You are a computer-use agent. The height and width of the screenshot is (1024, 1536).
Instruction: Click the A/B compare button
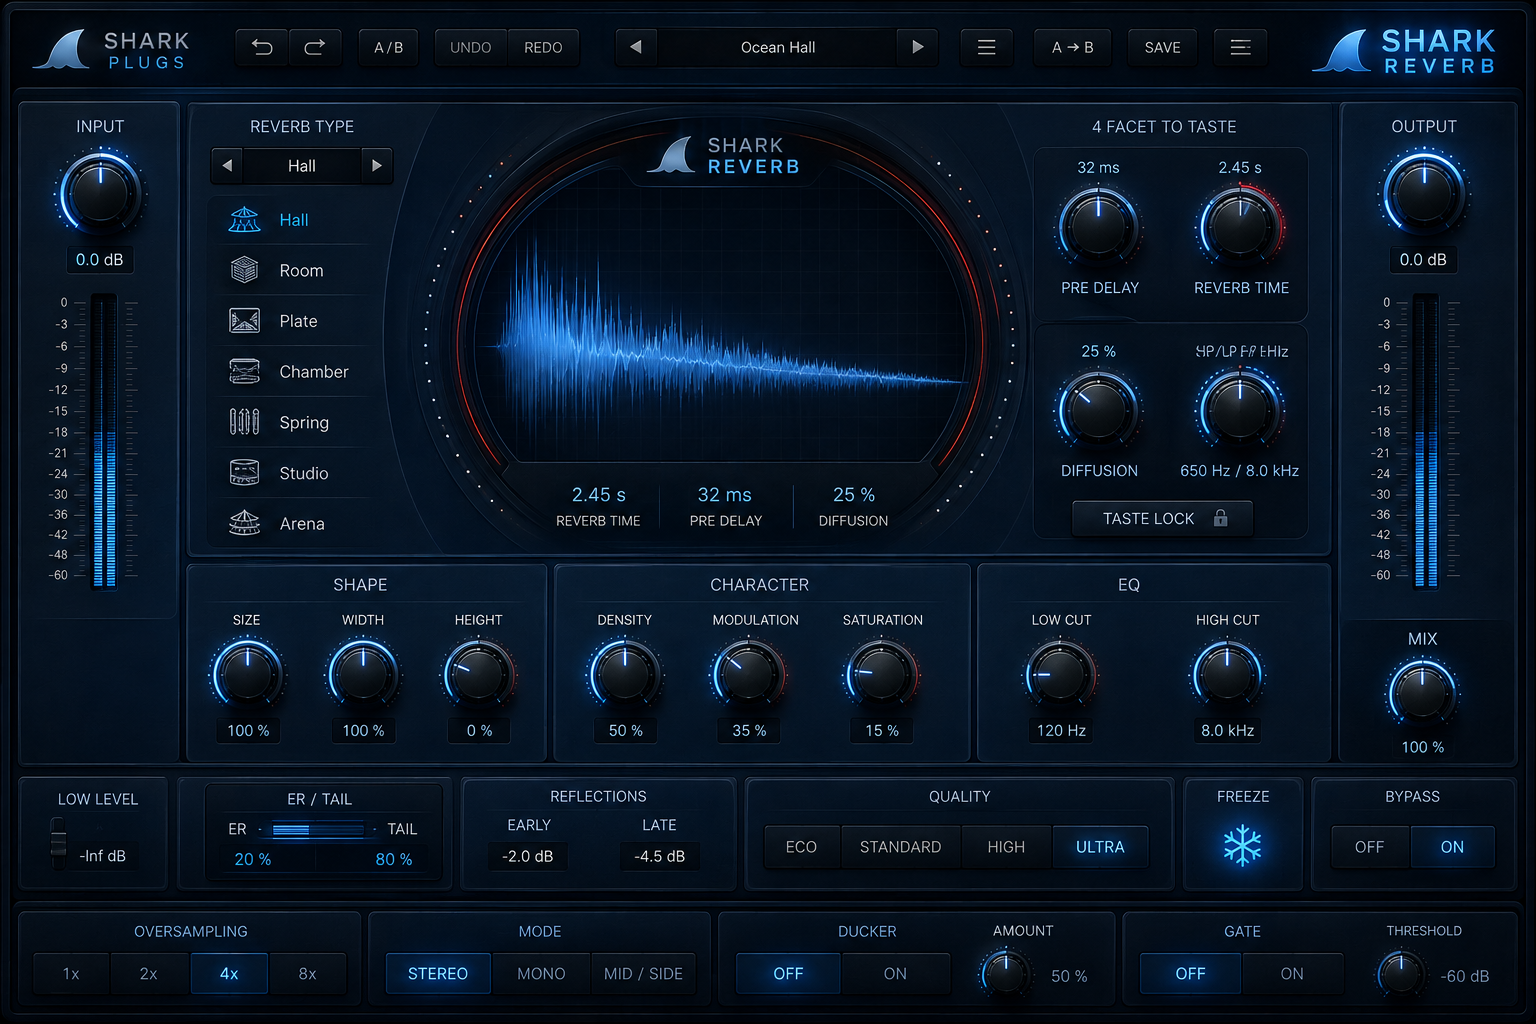point(388,47)
